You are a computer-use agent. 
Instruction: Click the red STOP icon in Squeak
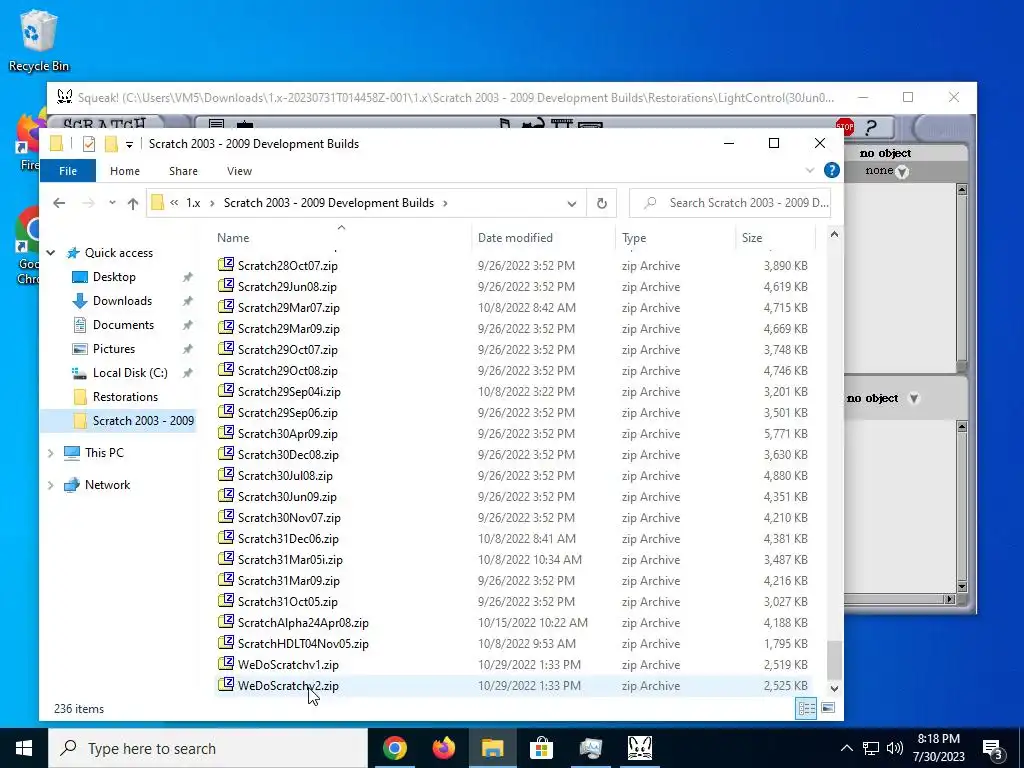point(844,127)
